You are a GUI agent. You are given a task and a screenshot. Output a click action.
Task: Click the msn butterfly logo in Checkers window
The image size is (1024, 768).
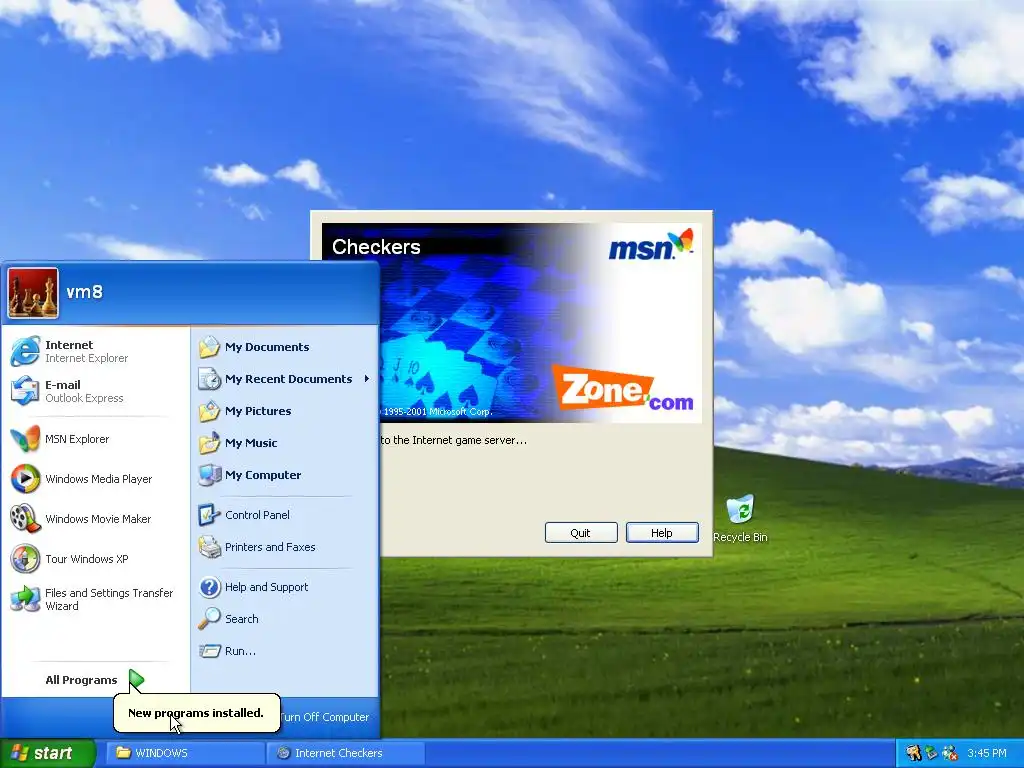[650, 245]
